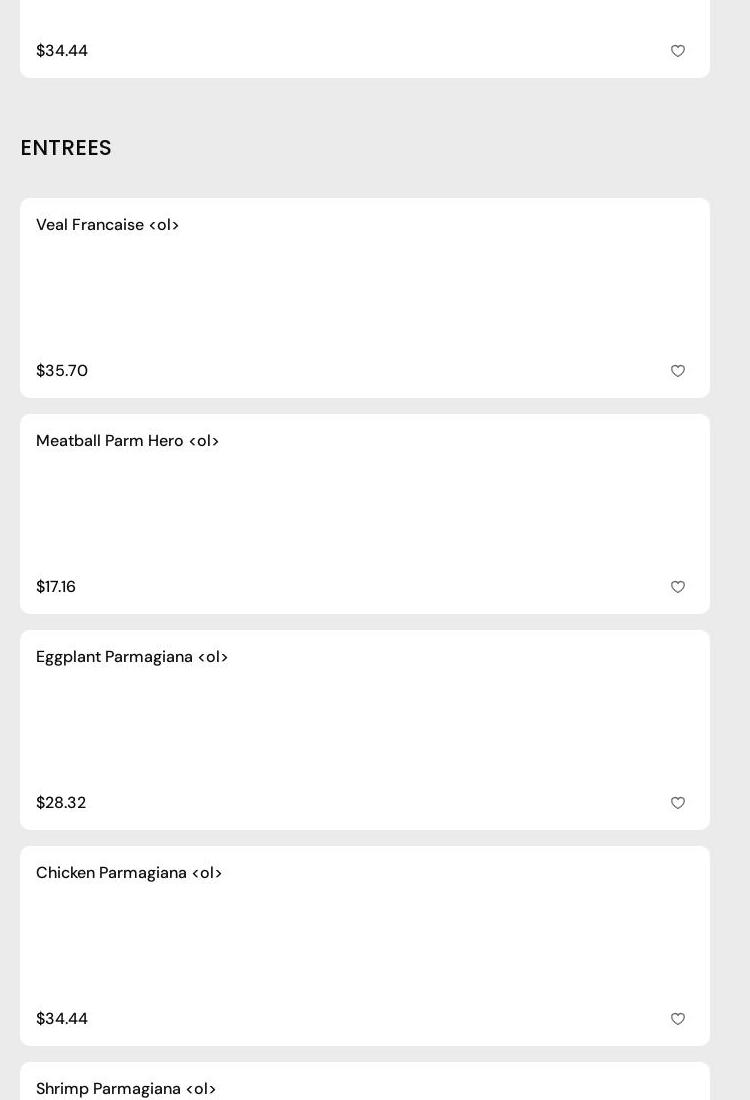The height and width of the screenshot is (1100, 750).
Task: Favorite Veal Francaise with the heart icon
Action: click(x=678, y=371)
